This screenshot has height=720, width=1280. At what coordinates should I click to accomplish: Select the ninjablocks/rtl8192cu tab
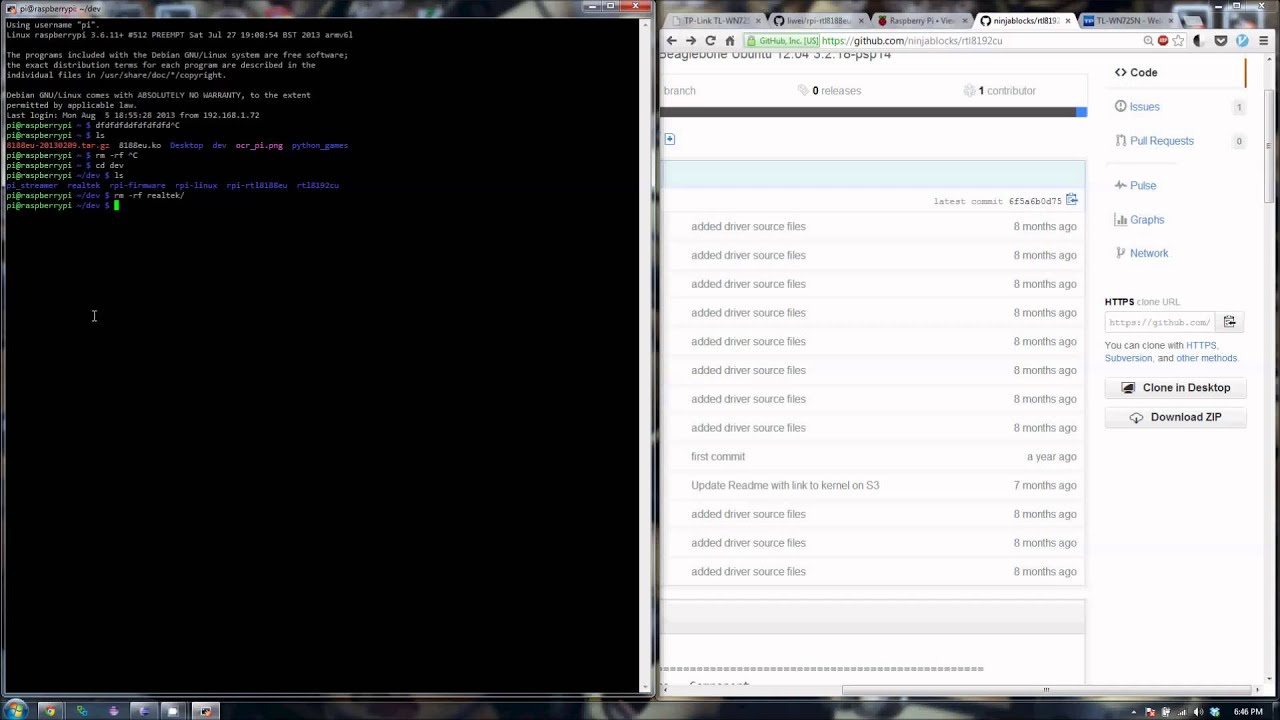[x=1025, y=21]
